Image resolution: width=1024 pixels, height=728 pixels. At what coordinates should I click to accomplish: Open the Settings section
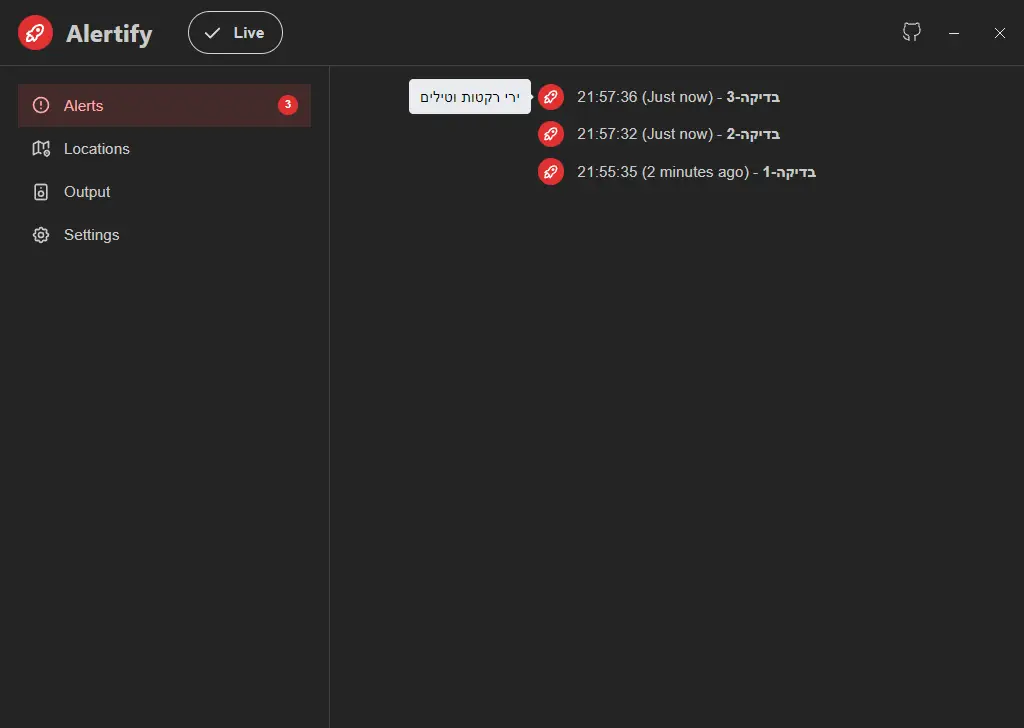tap(91, 234)
